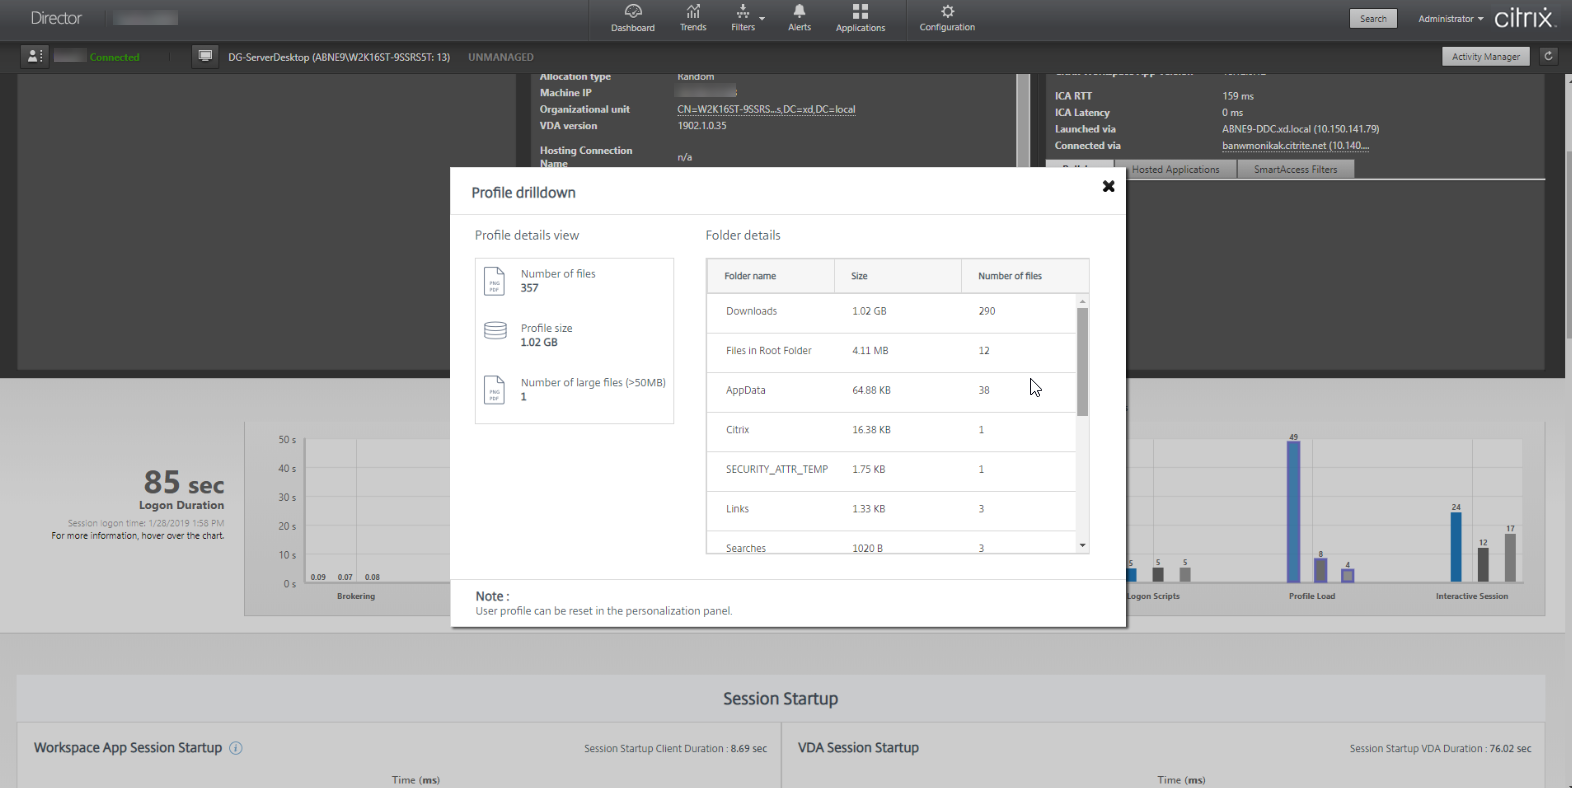This screenshot has width=1572, height=788.
Task: Open Activity Manager
Action: click(x=1485, y=57)
